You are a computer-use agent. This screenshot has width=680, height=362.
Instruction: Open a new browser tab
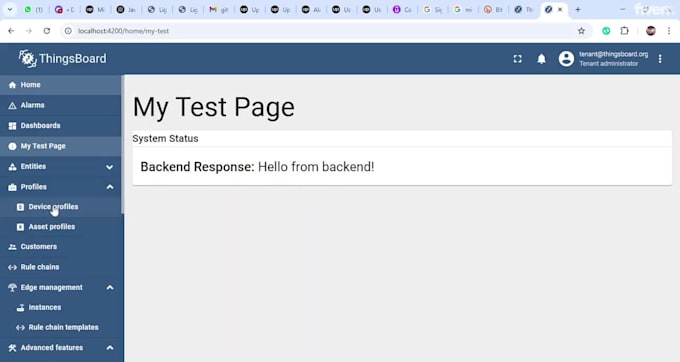pos(578,9)
